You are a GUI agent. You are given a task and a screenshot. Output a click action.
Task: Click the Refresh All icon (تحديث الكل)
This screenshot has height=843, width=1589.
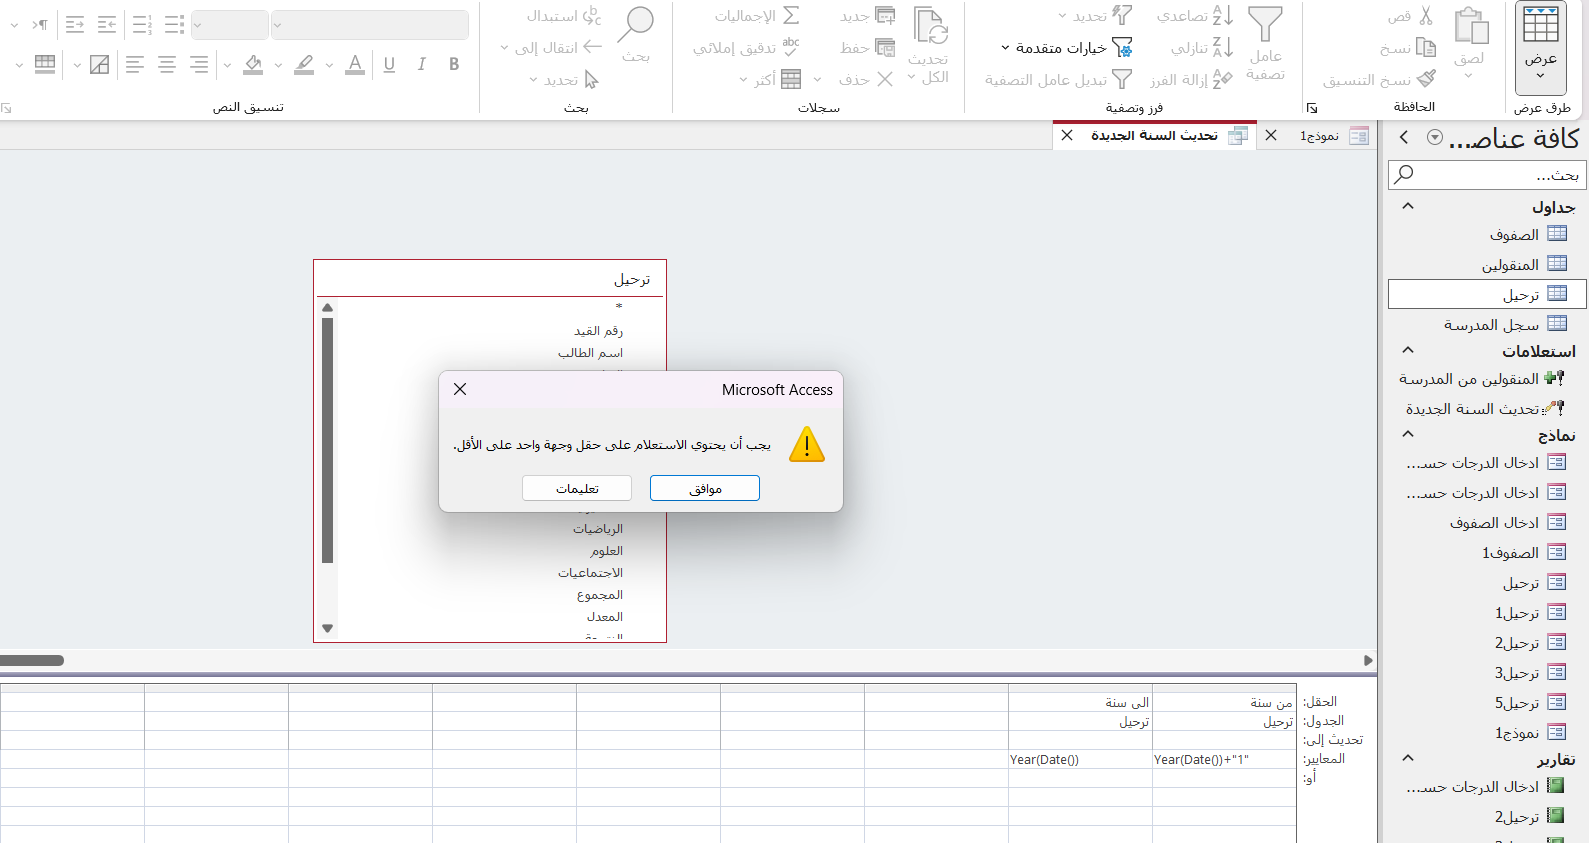[930, 27]
